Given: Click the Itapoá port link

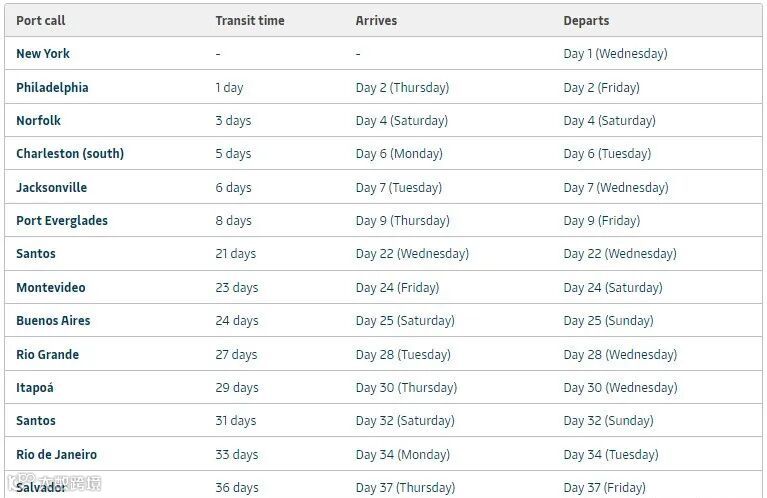Looking at the screenshot, I should (x=35, y=388).
